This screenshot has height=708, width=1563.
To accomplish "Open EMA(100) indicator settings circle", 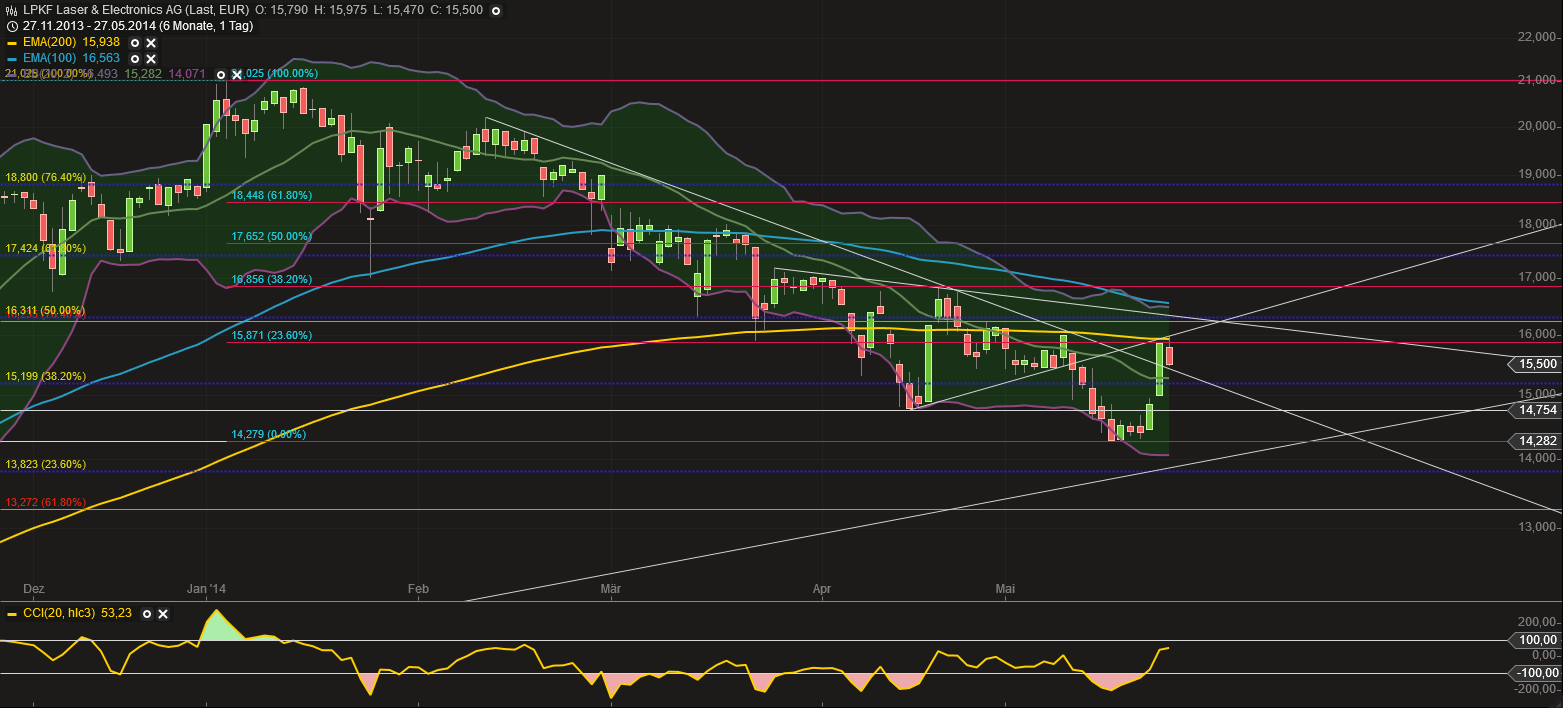I will (x=135, y=59).
